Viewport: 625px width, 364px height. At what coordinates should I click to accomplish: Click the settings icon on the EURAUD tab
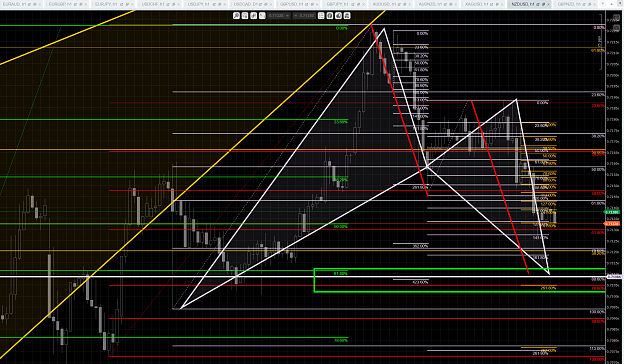[x=35, y=4]
